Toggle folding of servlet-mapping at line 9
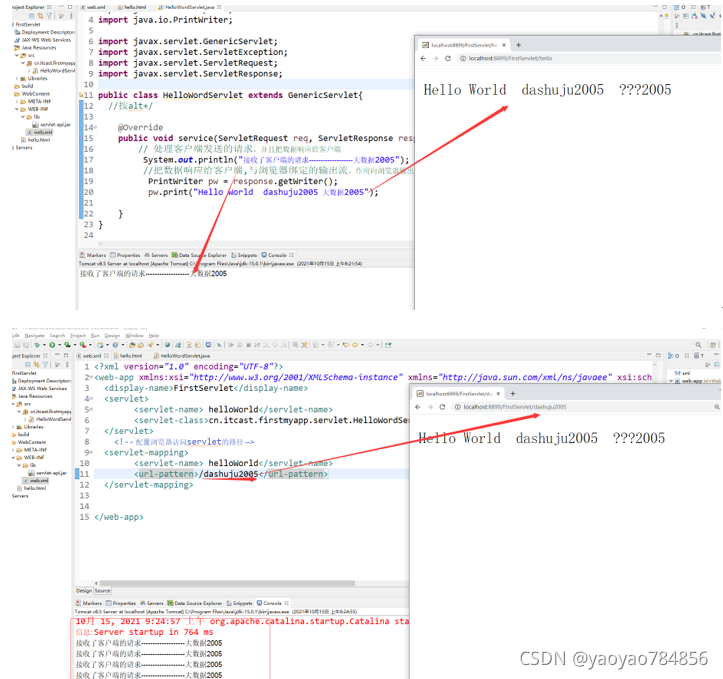Image resolution: width=723 pixels, height=679 pixels. [91, 453]
